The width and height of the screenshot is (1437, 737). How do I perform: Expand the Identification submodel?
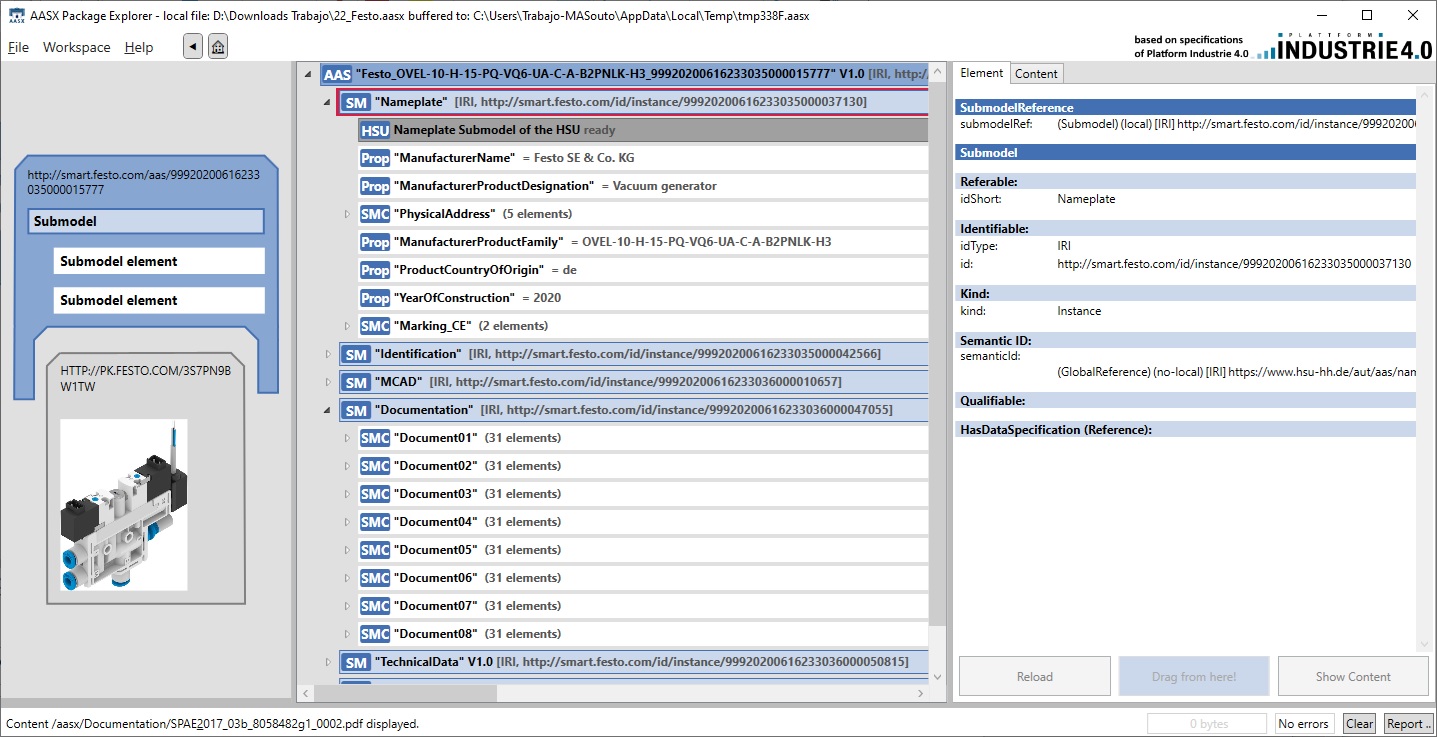pyautogui.click(x=328, y=354)
